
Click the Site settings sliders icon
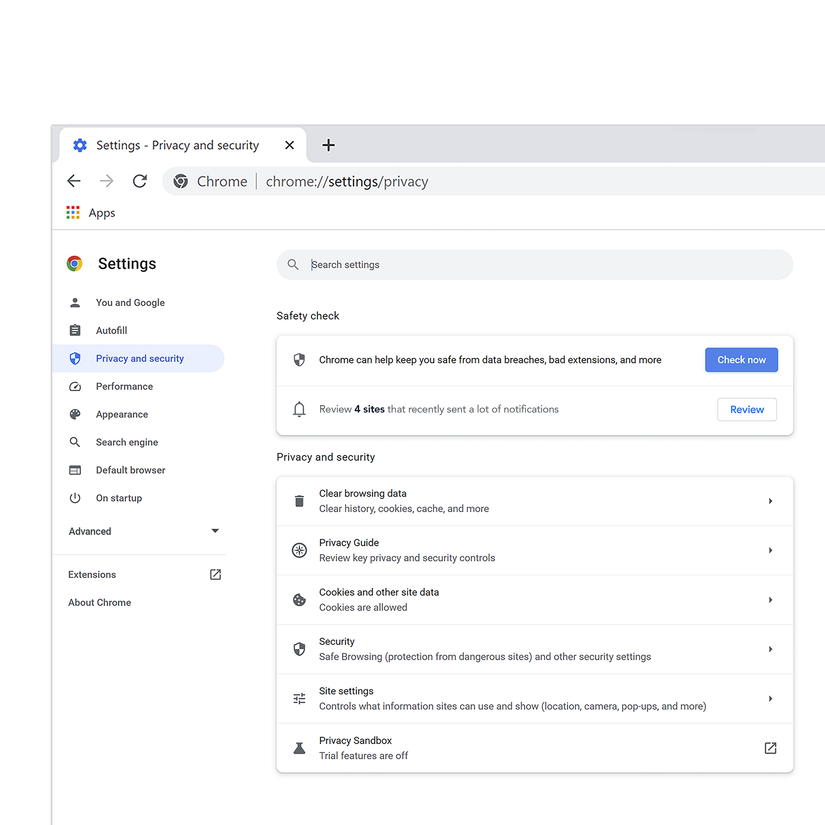pos(299,698)
